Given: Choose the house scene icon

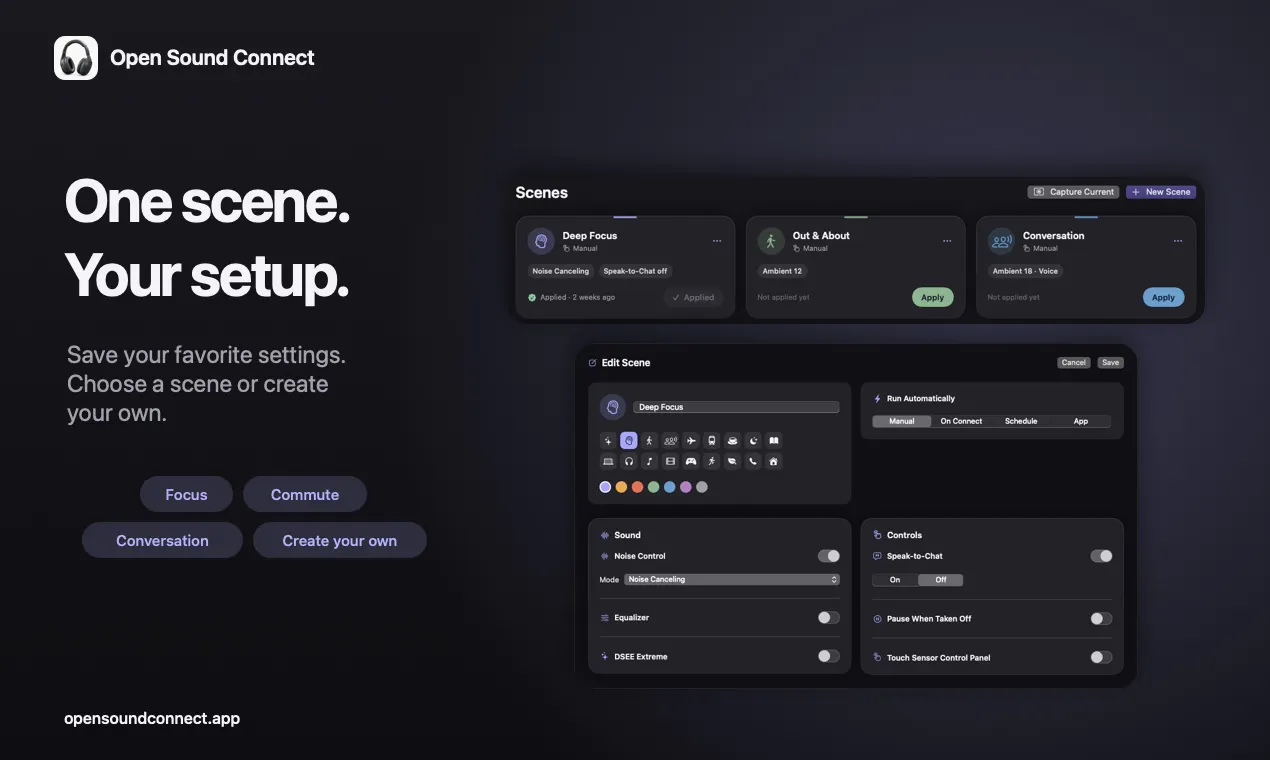Looking at the screenshot, I should point(774,461).
